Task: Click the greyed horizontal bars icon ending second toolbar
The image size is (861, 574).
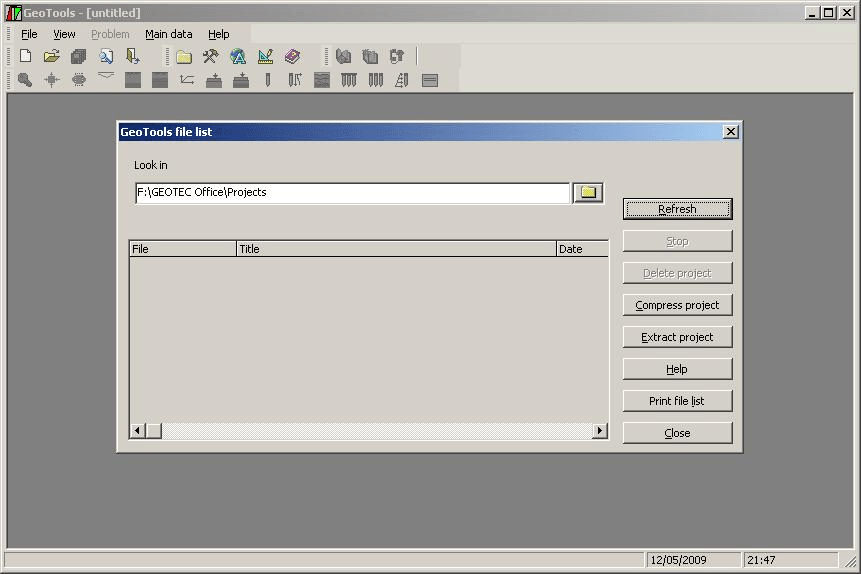Action: 429,80
